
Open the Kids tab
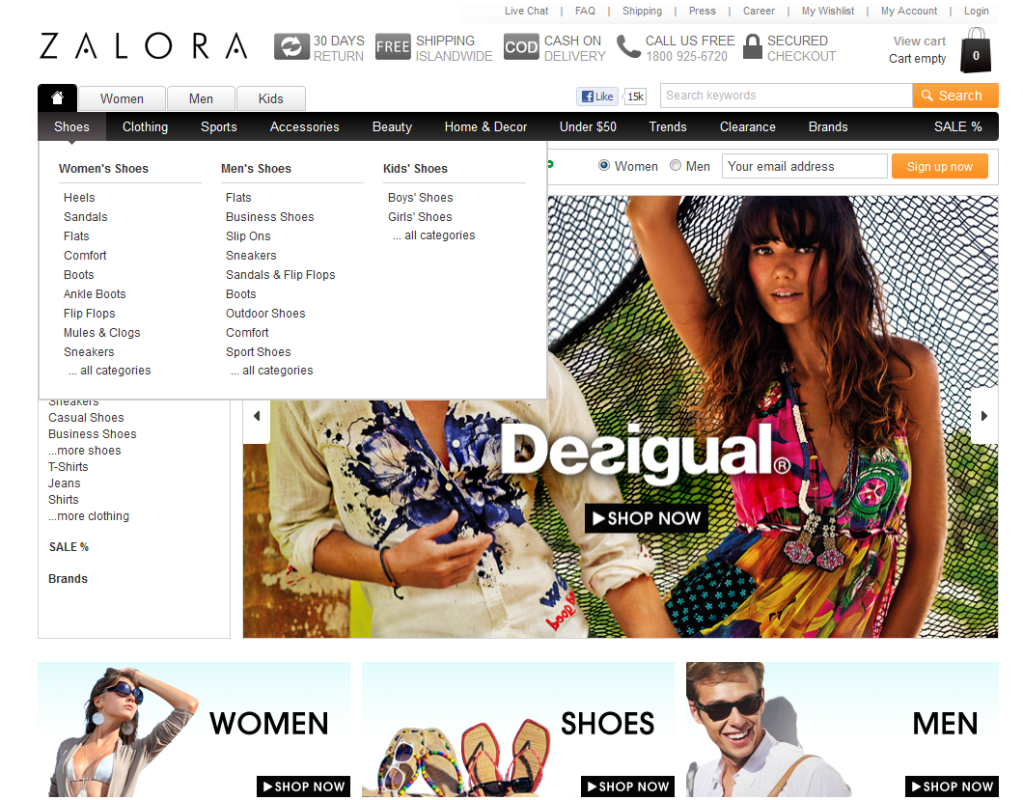tap(271, 99)
